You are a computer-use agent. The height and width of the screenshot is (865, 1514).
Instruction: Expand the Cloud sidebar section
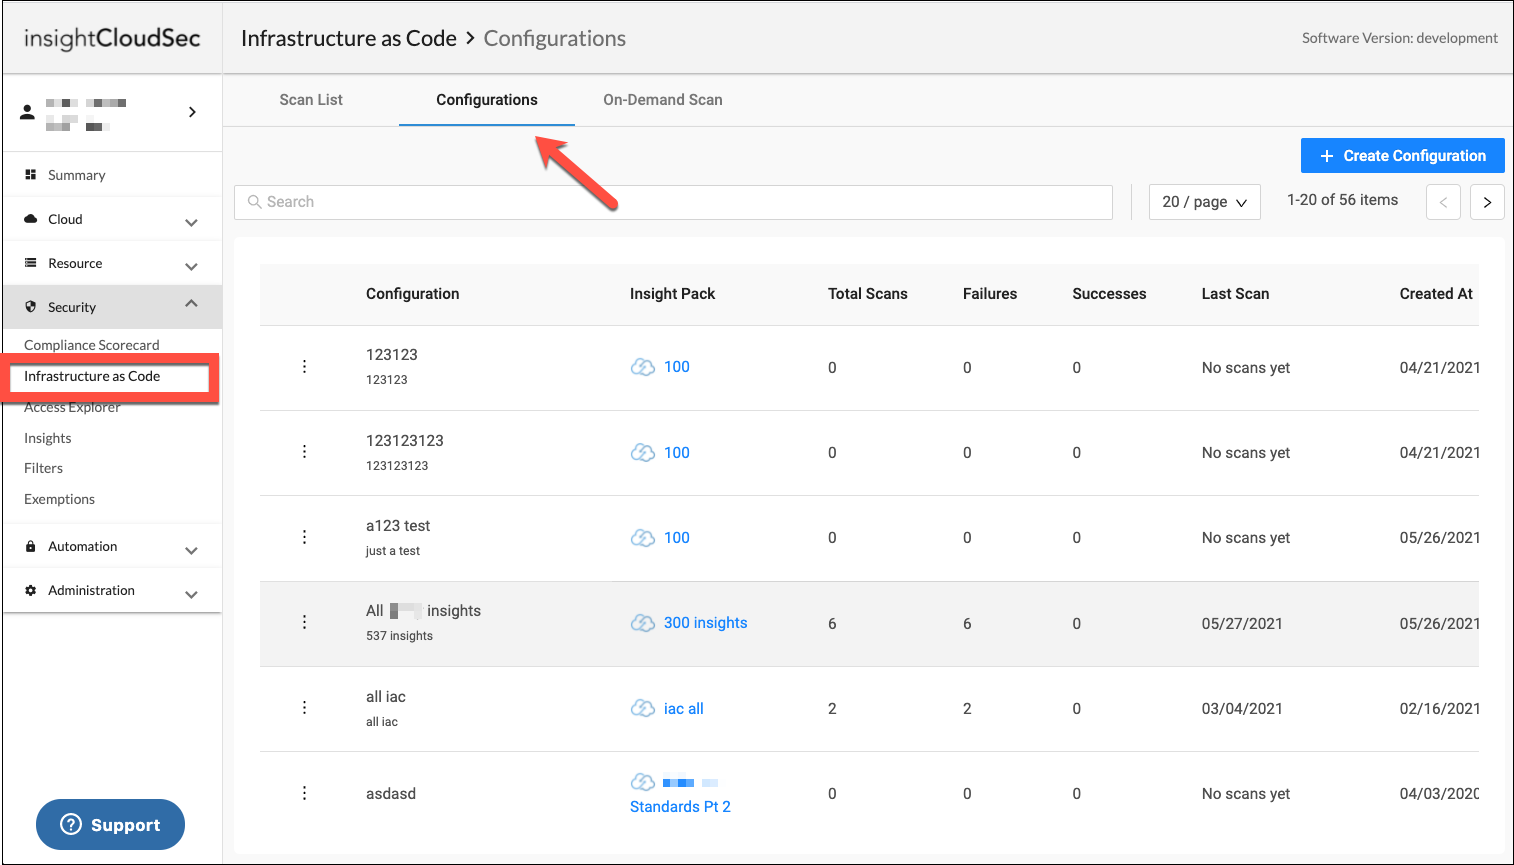191,221
